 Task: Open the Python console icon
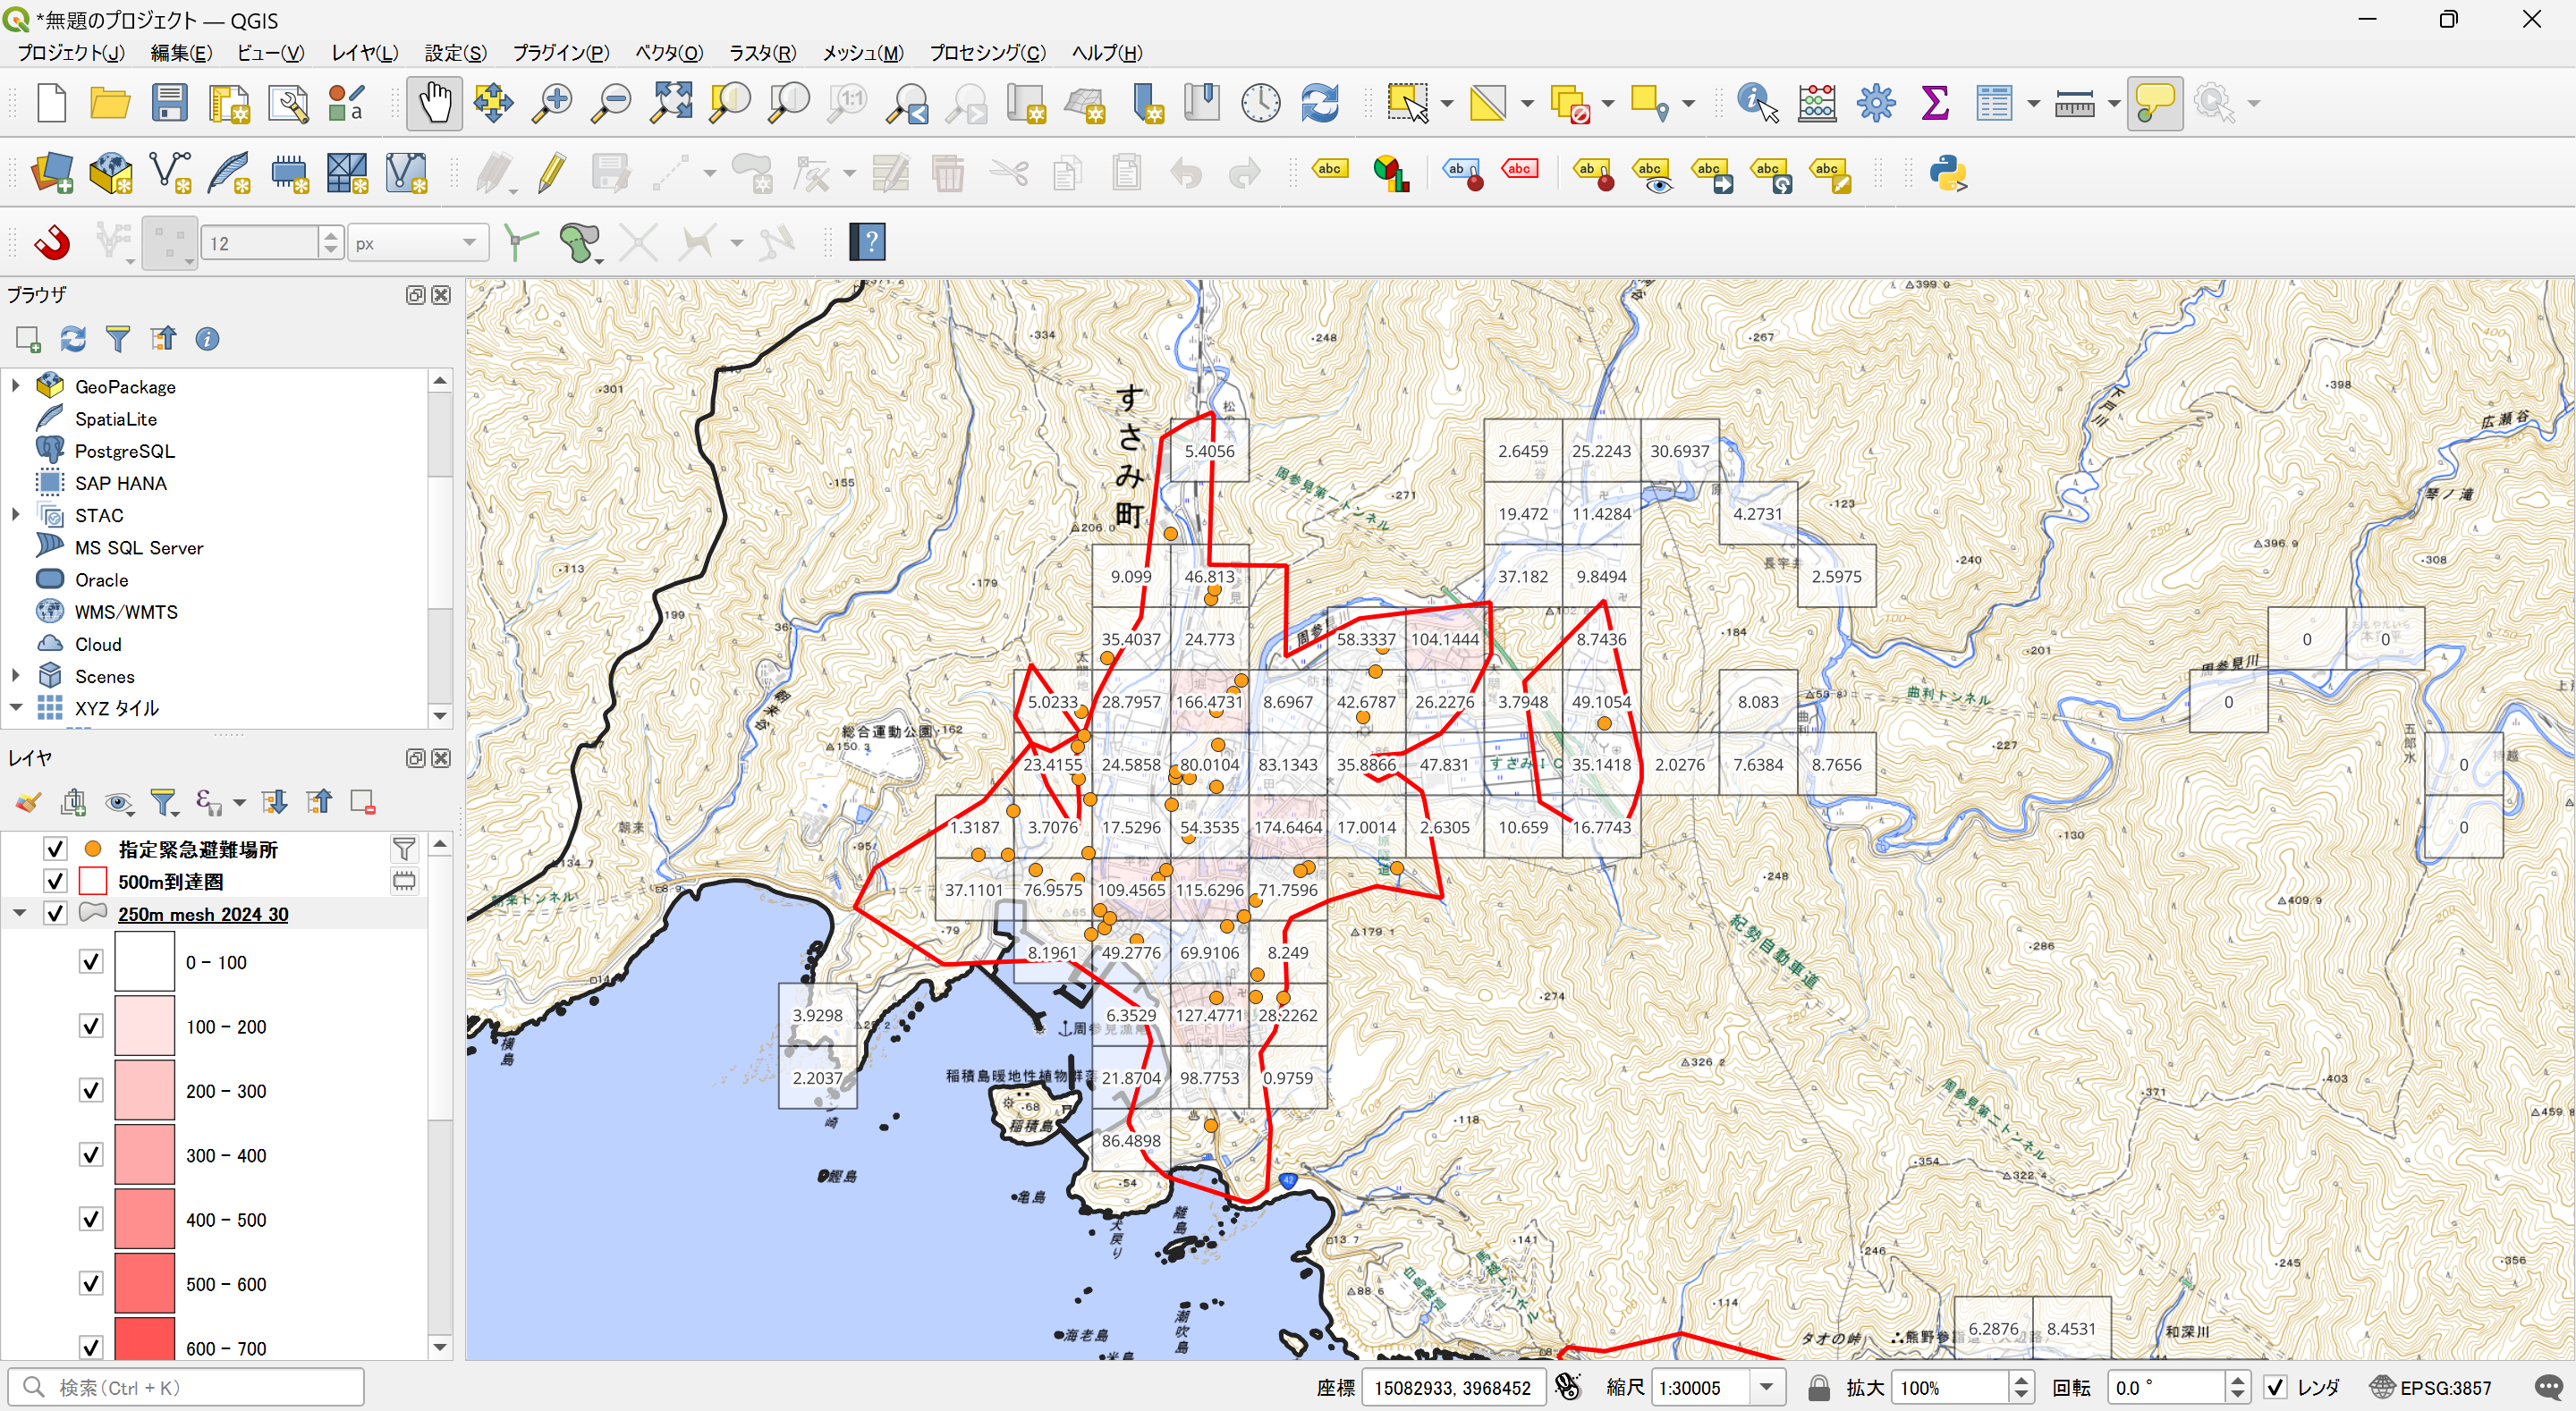click(1948, 173)
